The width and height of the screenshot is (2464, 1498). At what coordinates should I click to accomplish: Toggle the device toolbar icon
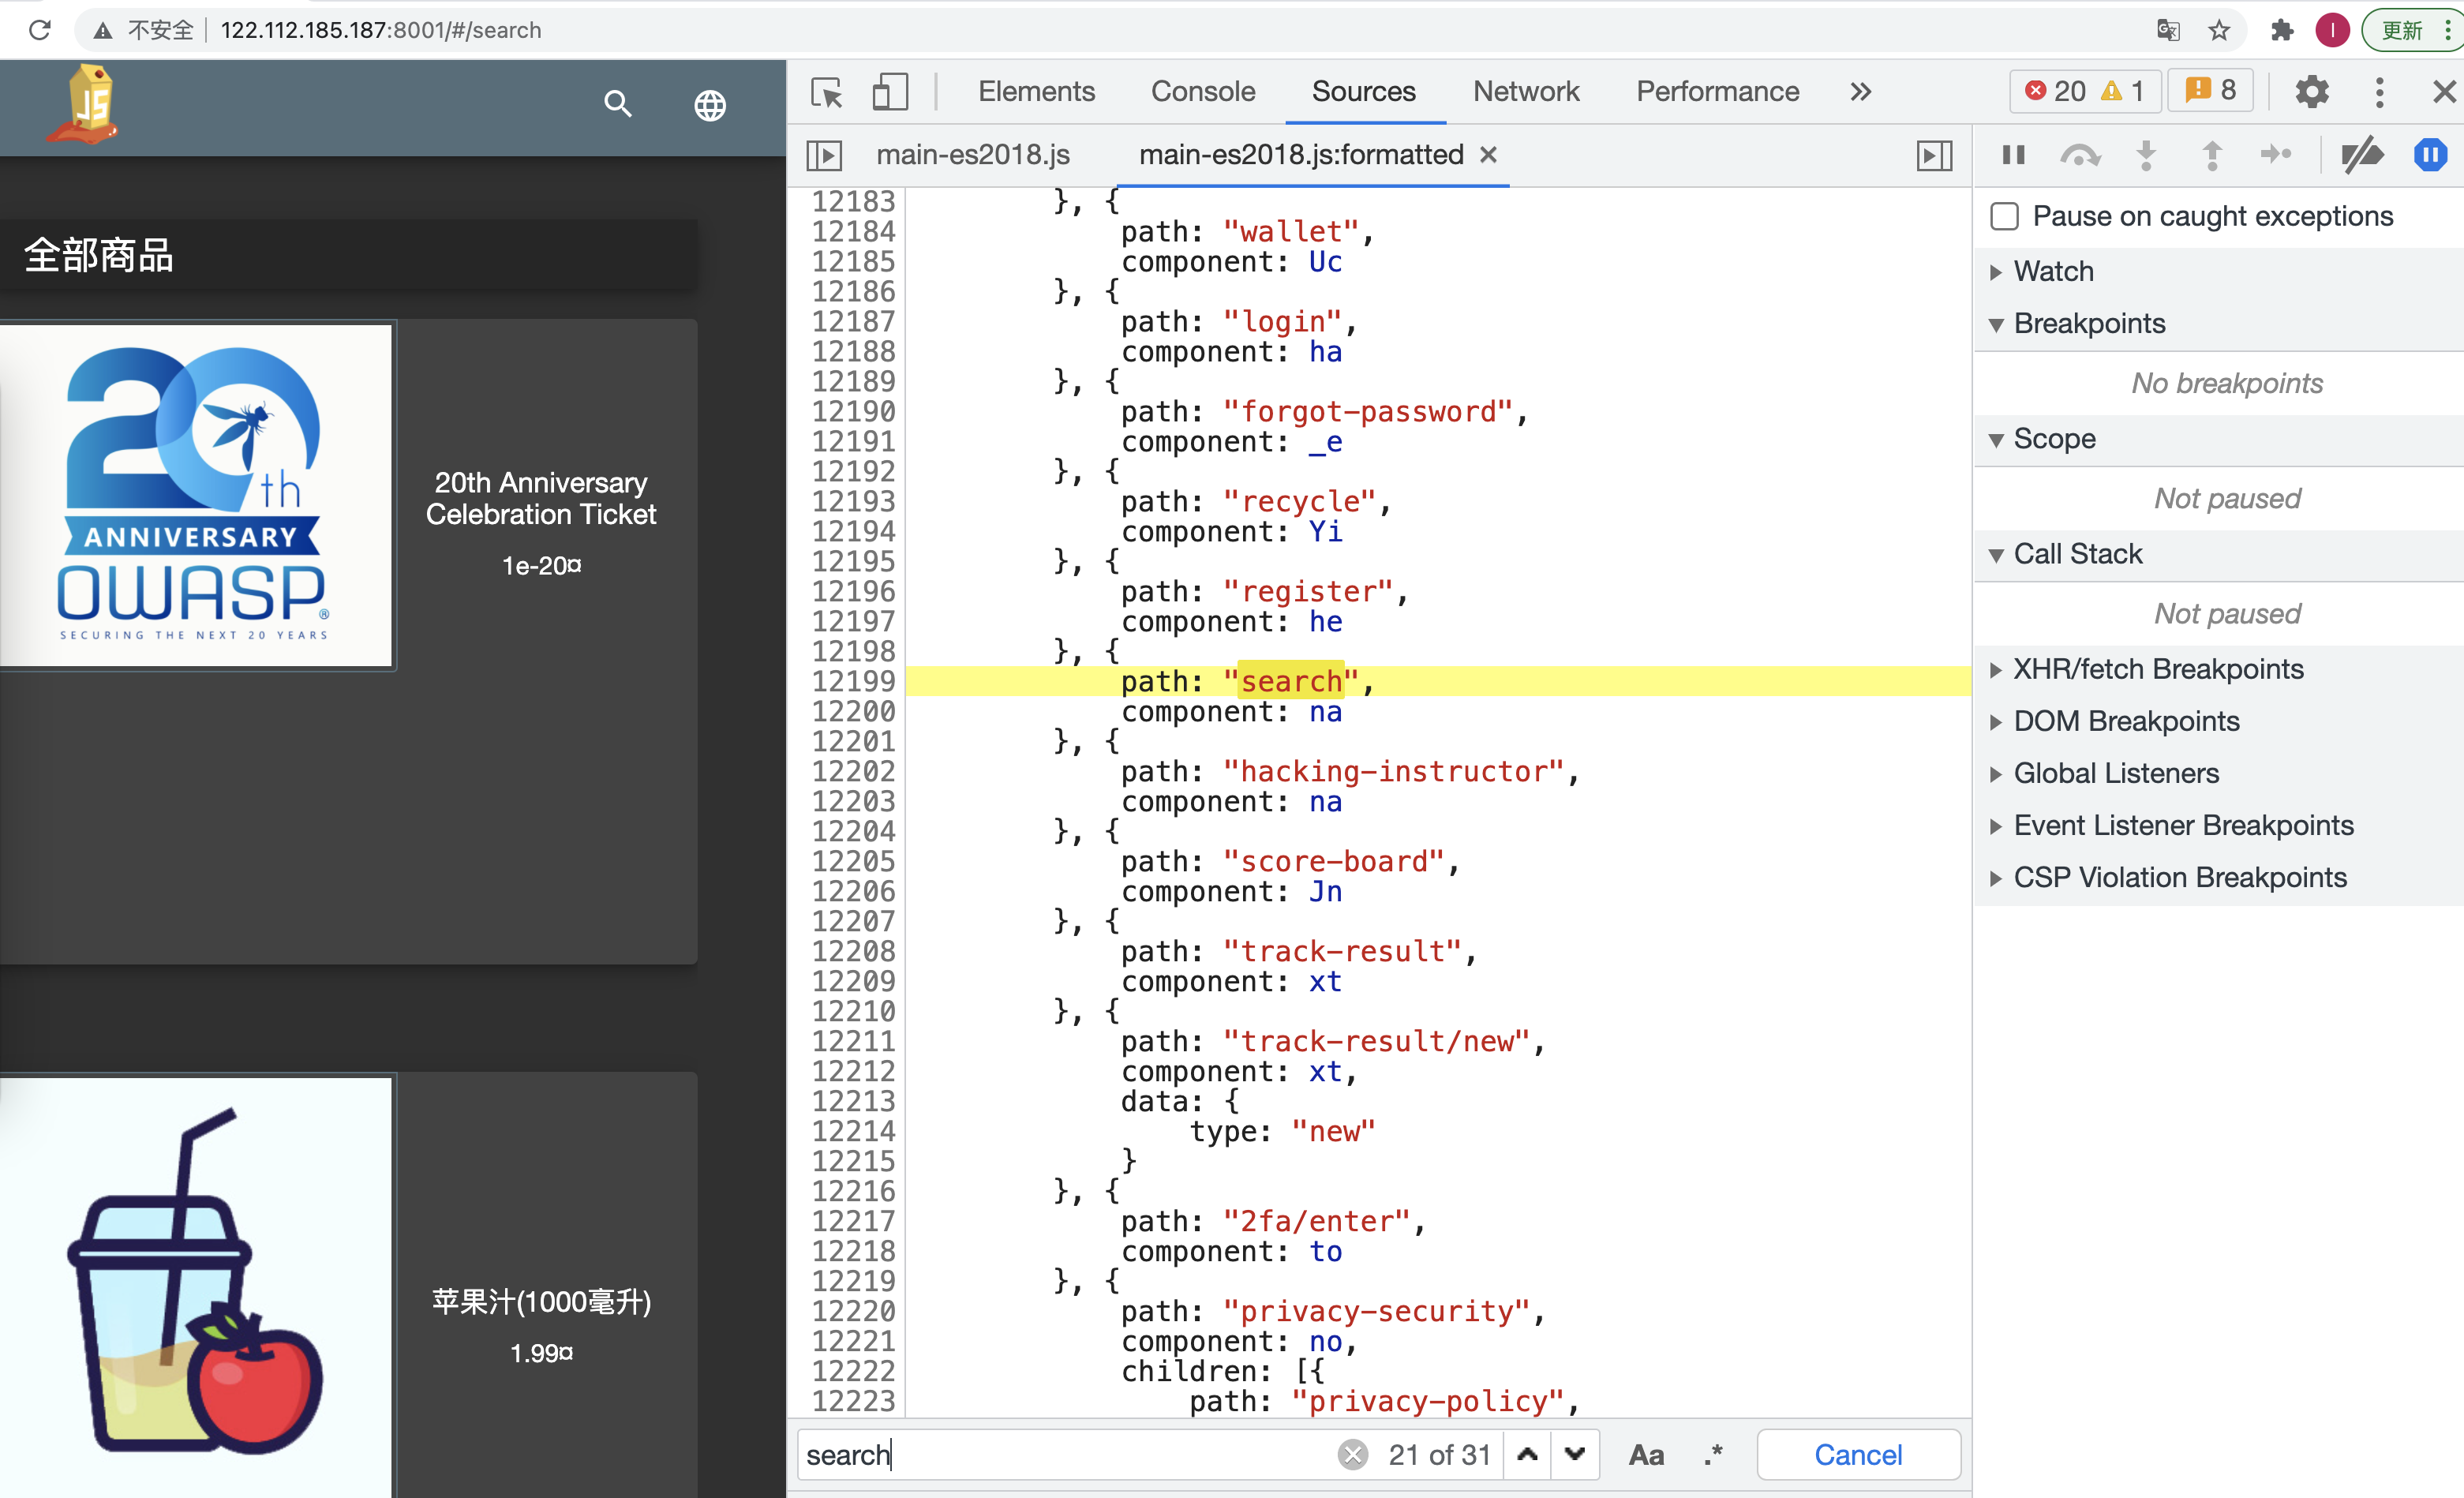(889, 92)
